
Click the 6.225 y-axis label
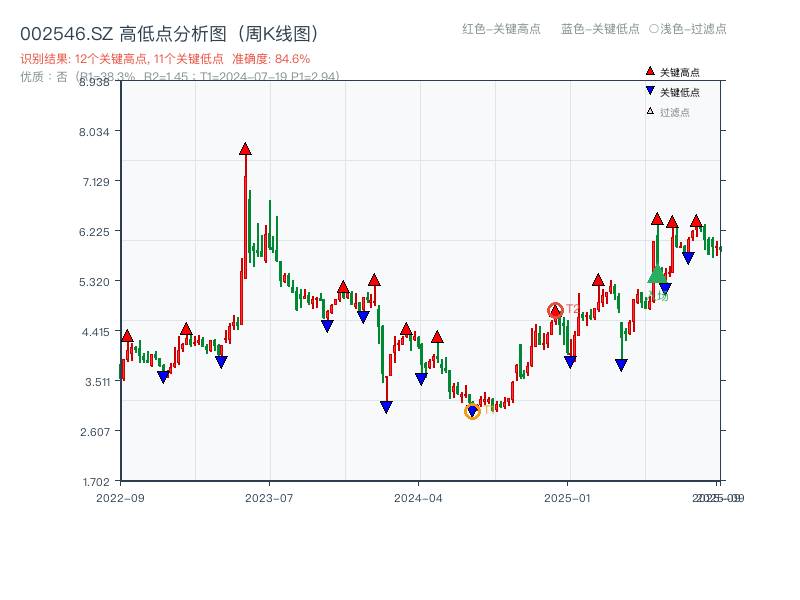[x=94, y=232]
